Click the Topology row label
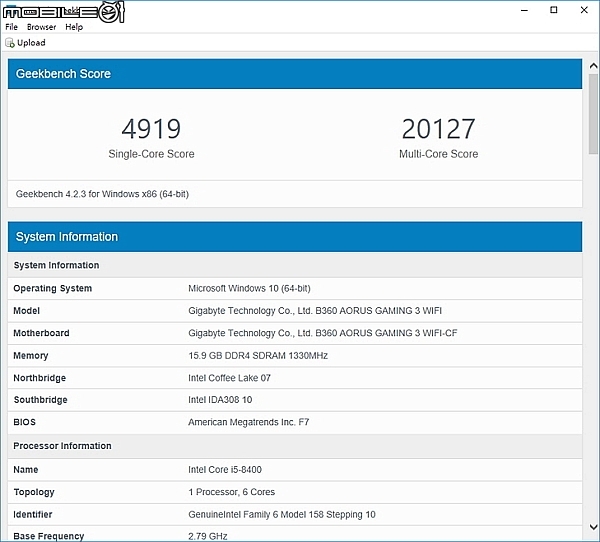This screenshot has height=542, width=600. pyautogui.click(x=34, y=492)
